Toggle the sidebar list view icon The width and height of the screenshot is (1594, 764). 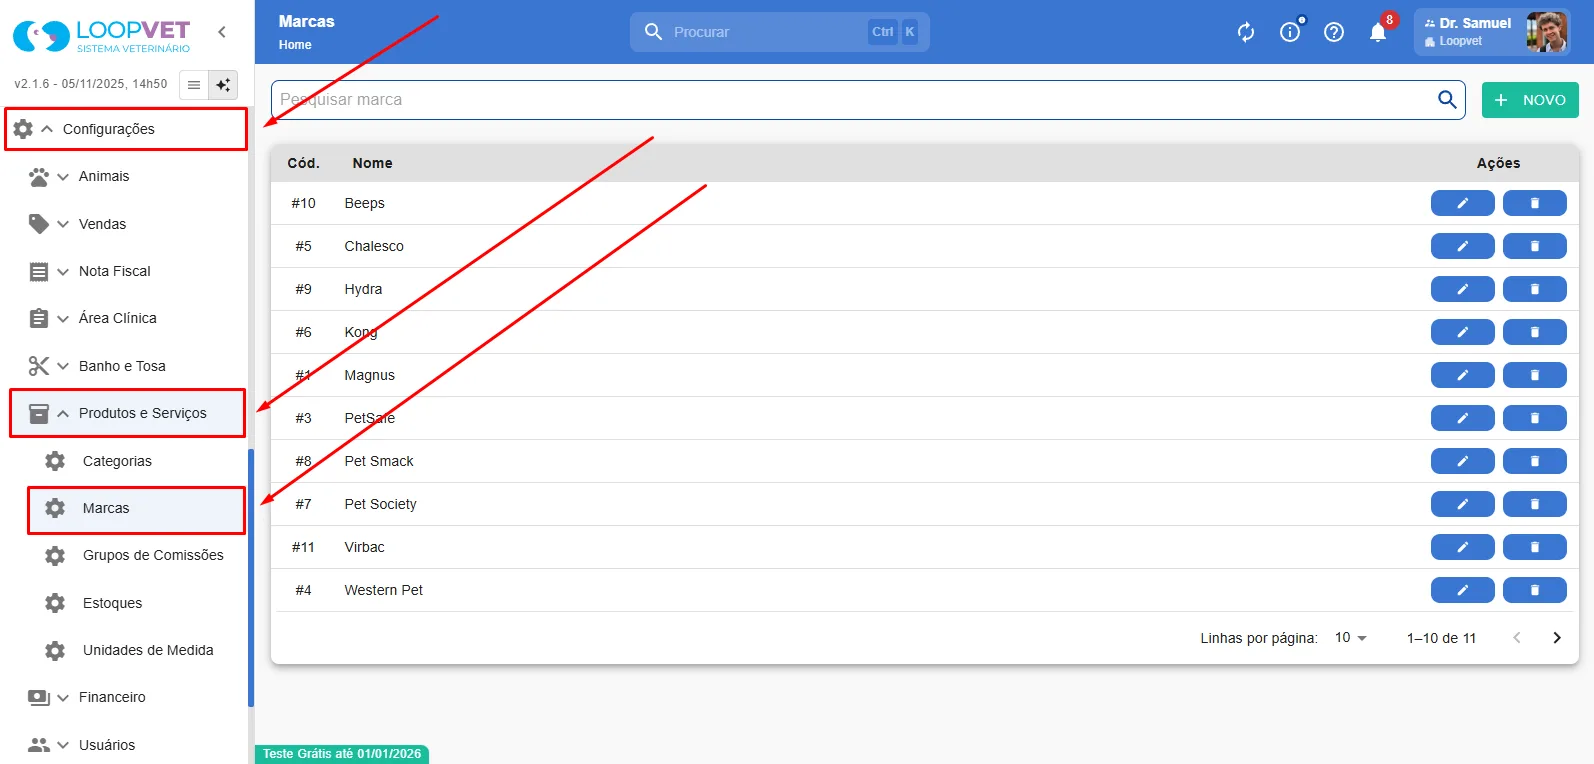(194, 85)
